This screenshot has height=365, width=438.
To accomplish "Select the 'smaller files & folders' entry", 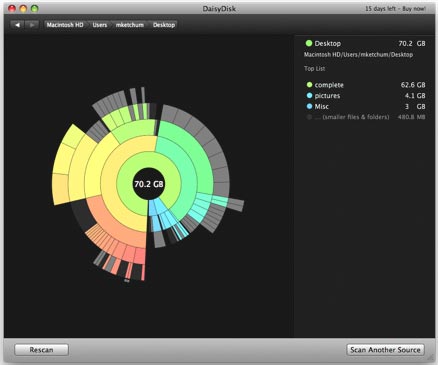I will (x=366, y=117).
